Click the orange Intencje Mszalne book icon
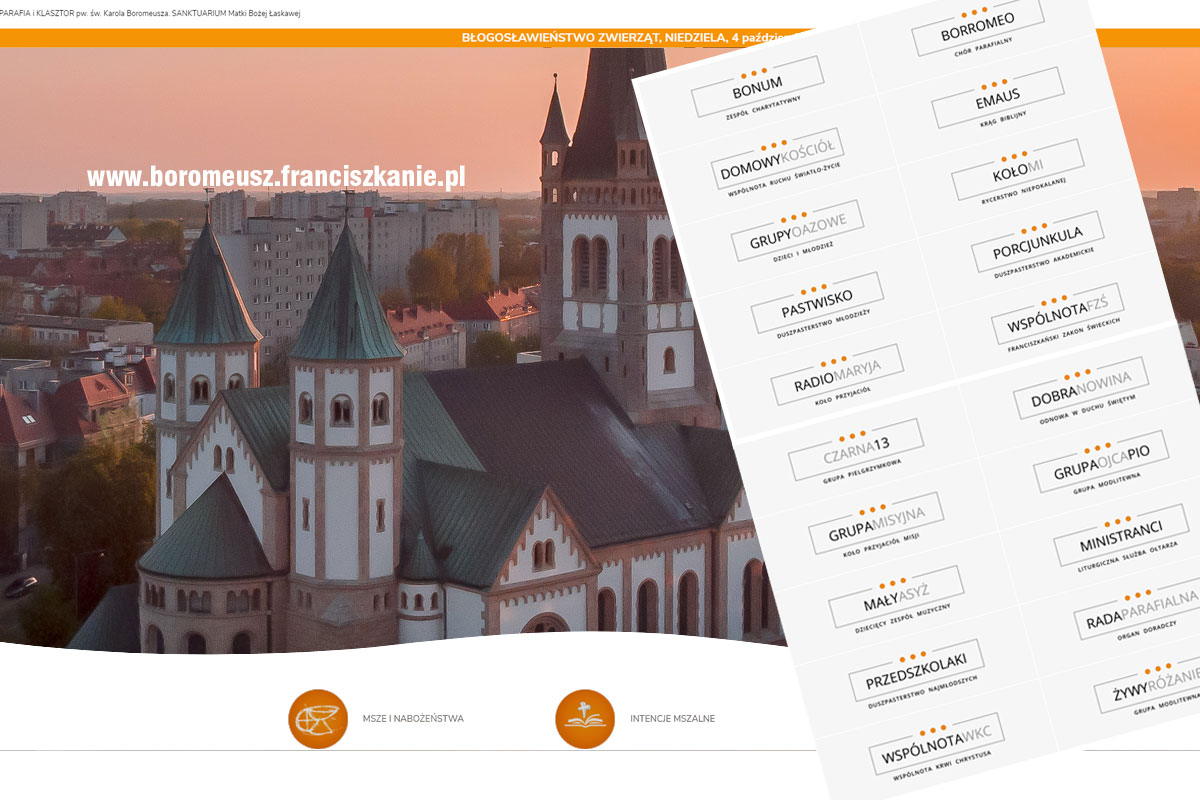 (x=585, y=719)
